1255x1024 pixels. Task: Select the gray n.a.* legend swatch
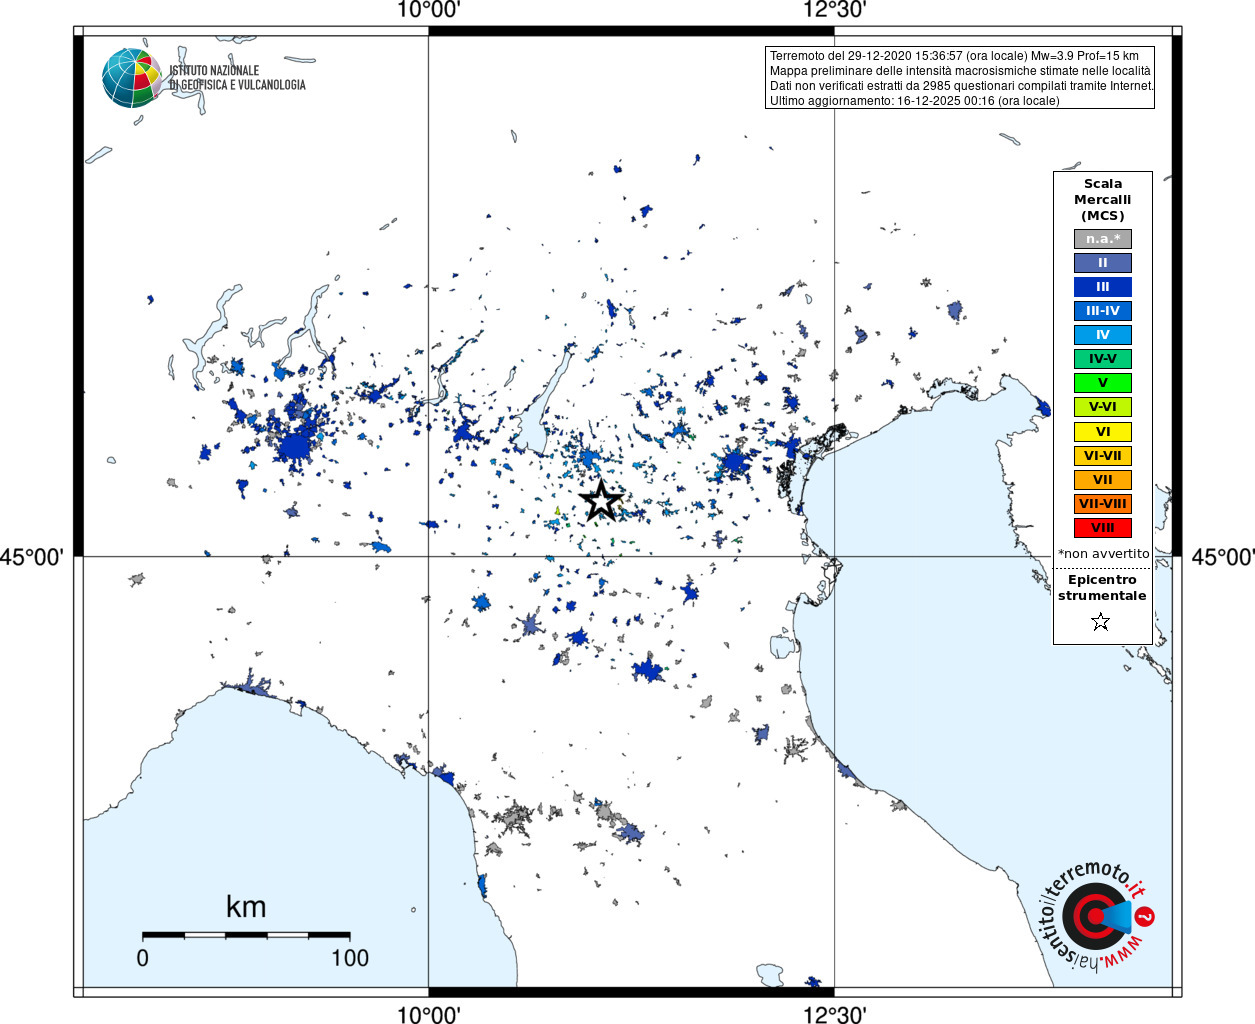pos(1103,239)
